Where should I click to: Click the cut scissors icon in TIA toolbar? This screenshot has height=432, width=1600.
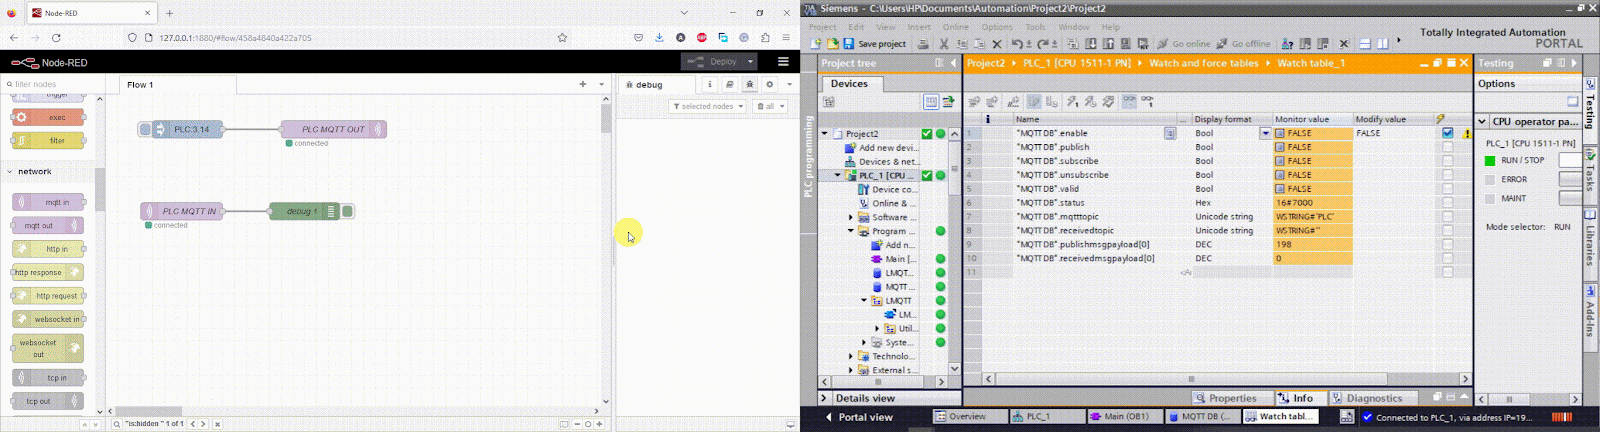[943, 44]
